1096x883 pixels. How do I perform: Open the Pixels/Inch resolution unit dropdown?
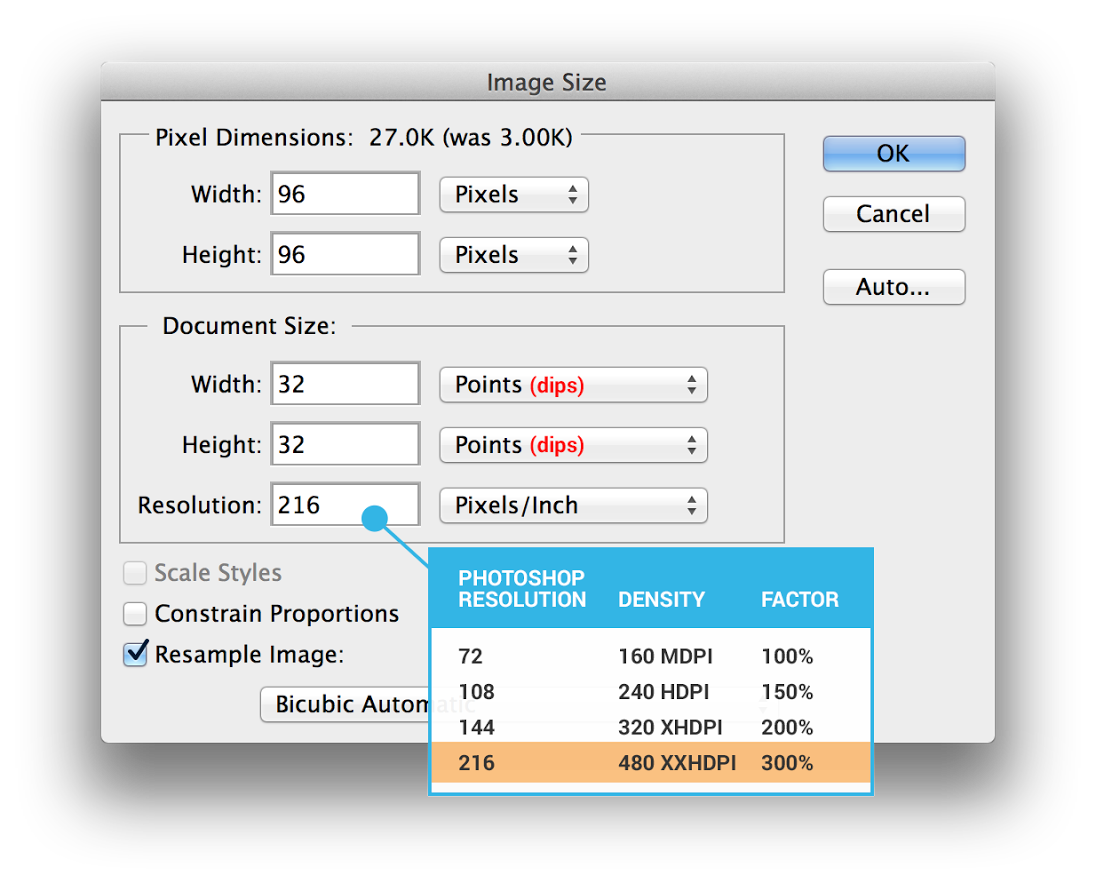(573, 506)
